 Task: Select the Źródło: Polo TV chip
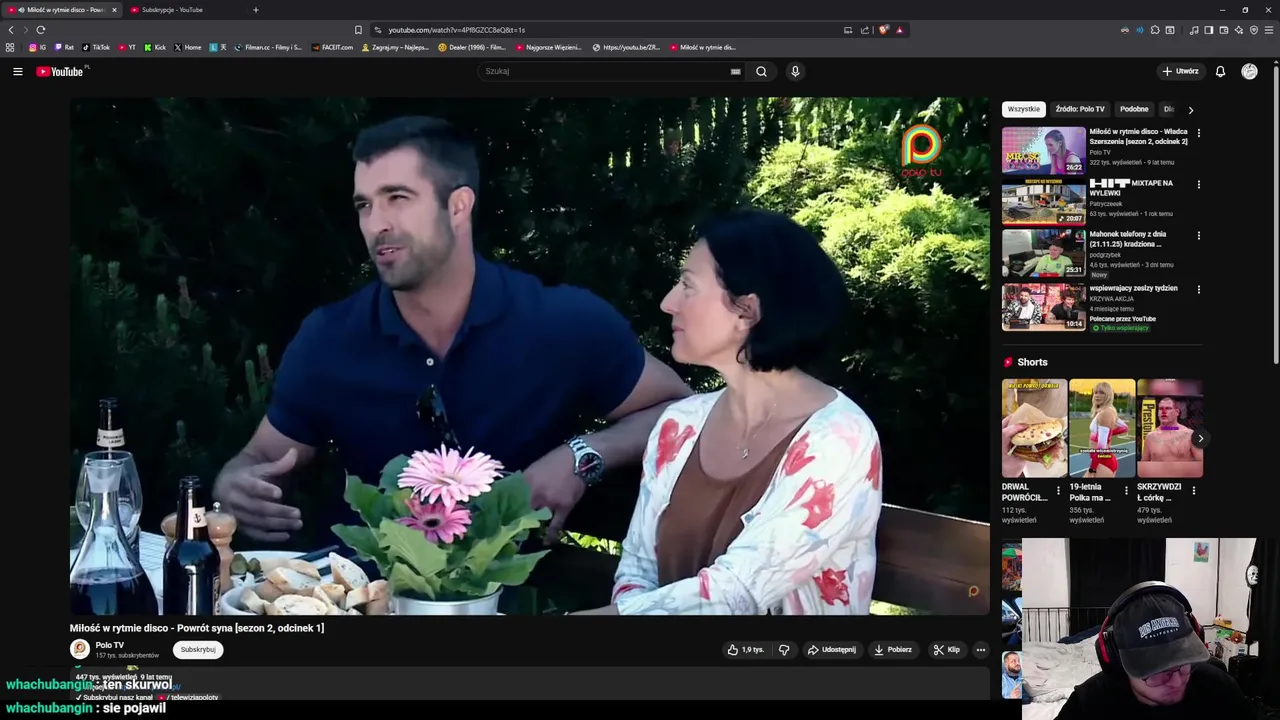coord(1080,109)
